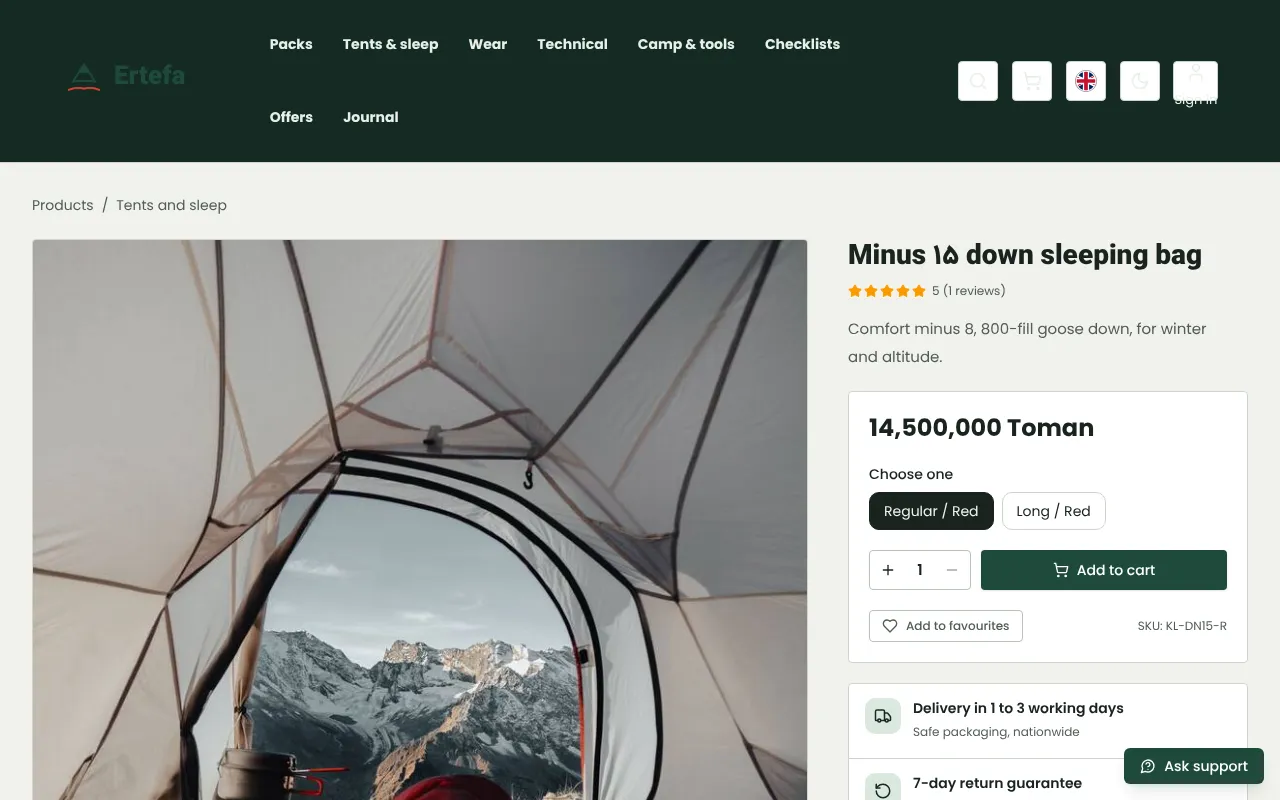Select the Regular / Red variant
This screenshot has width=1280, height=800.
(931, 511)
